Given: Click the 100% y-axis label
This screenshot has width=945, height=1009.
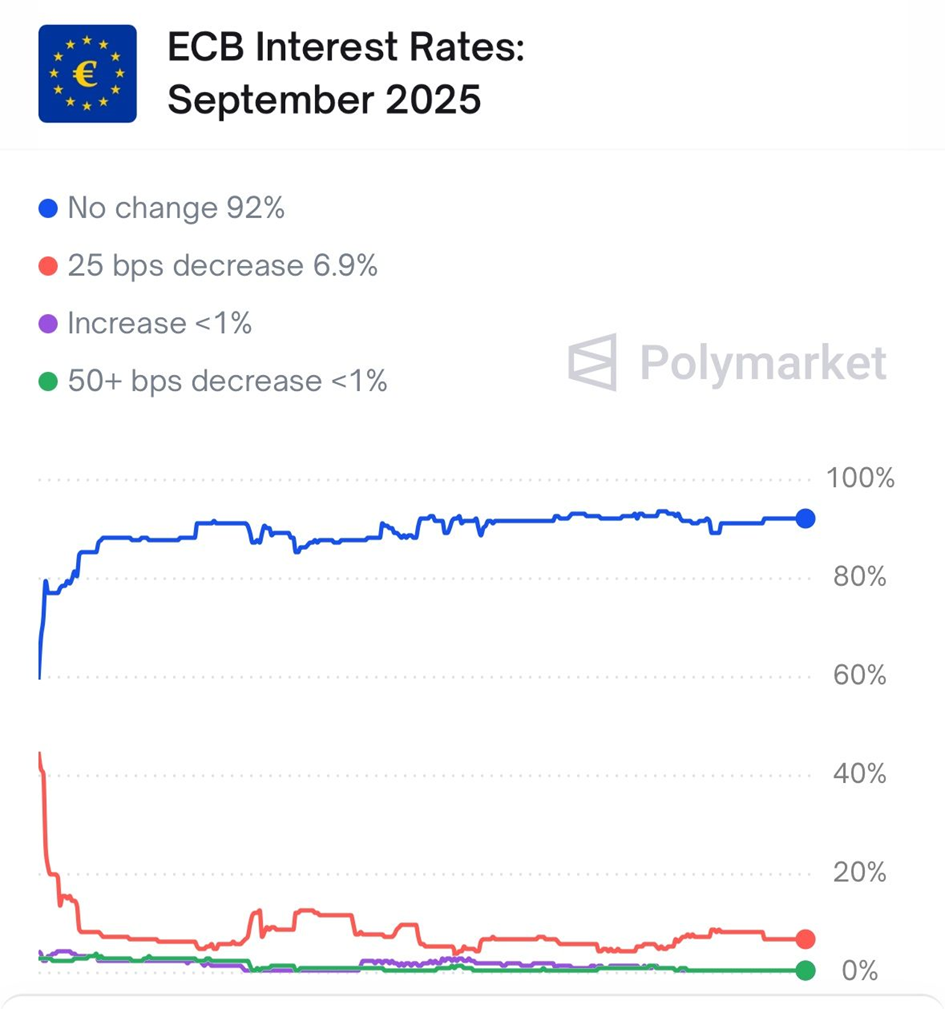Looking at the screenshot, I should tap(860, 479).
